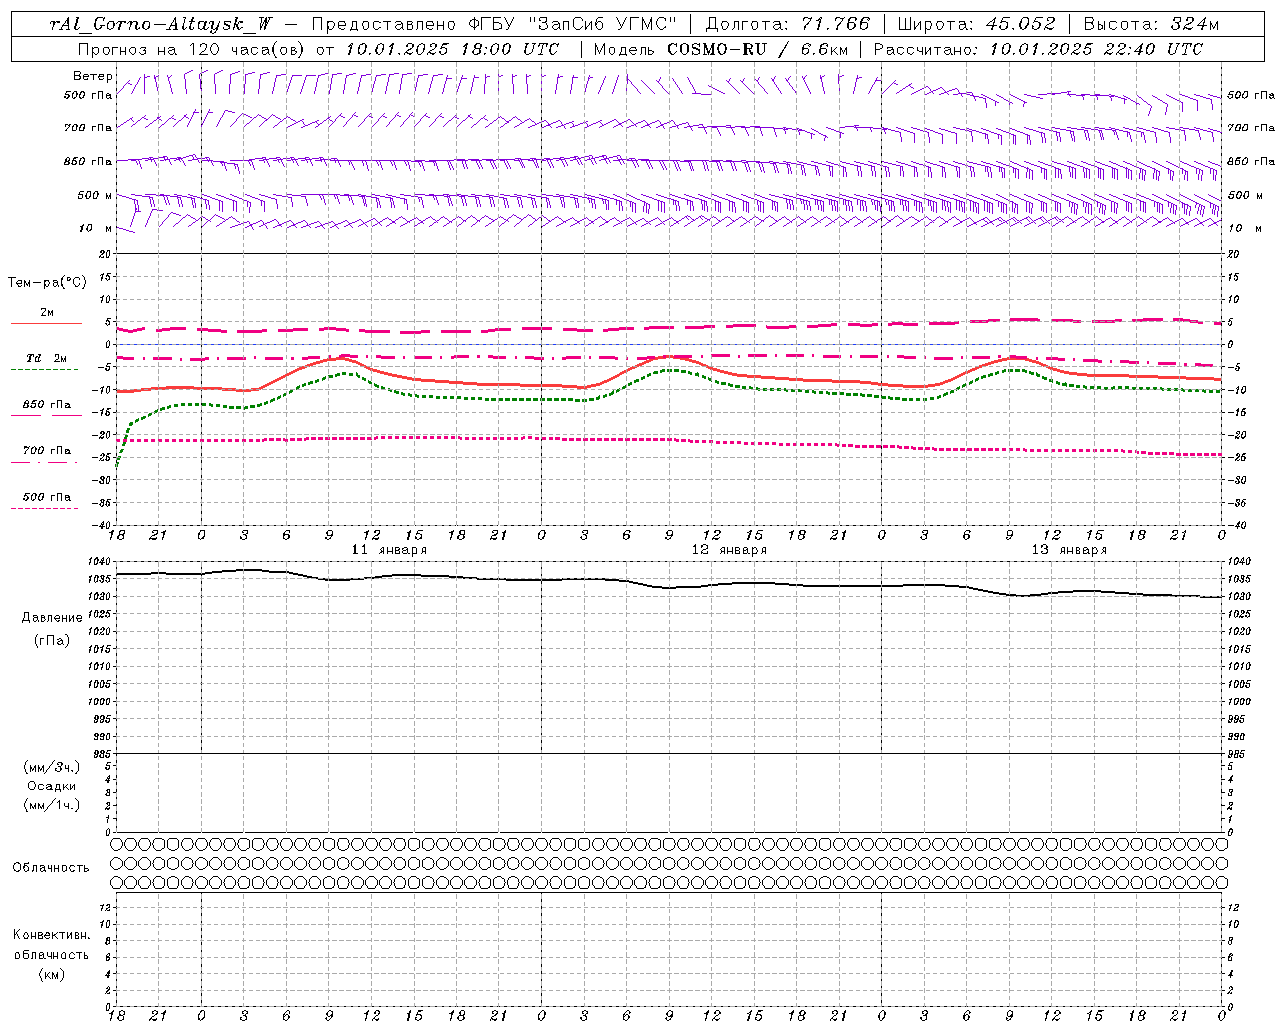Click the (гПа) unit label under Давление
The height and width of the screenshot is (1024, 1280).
coord(52,640)
